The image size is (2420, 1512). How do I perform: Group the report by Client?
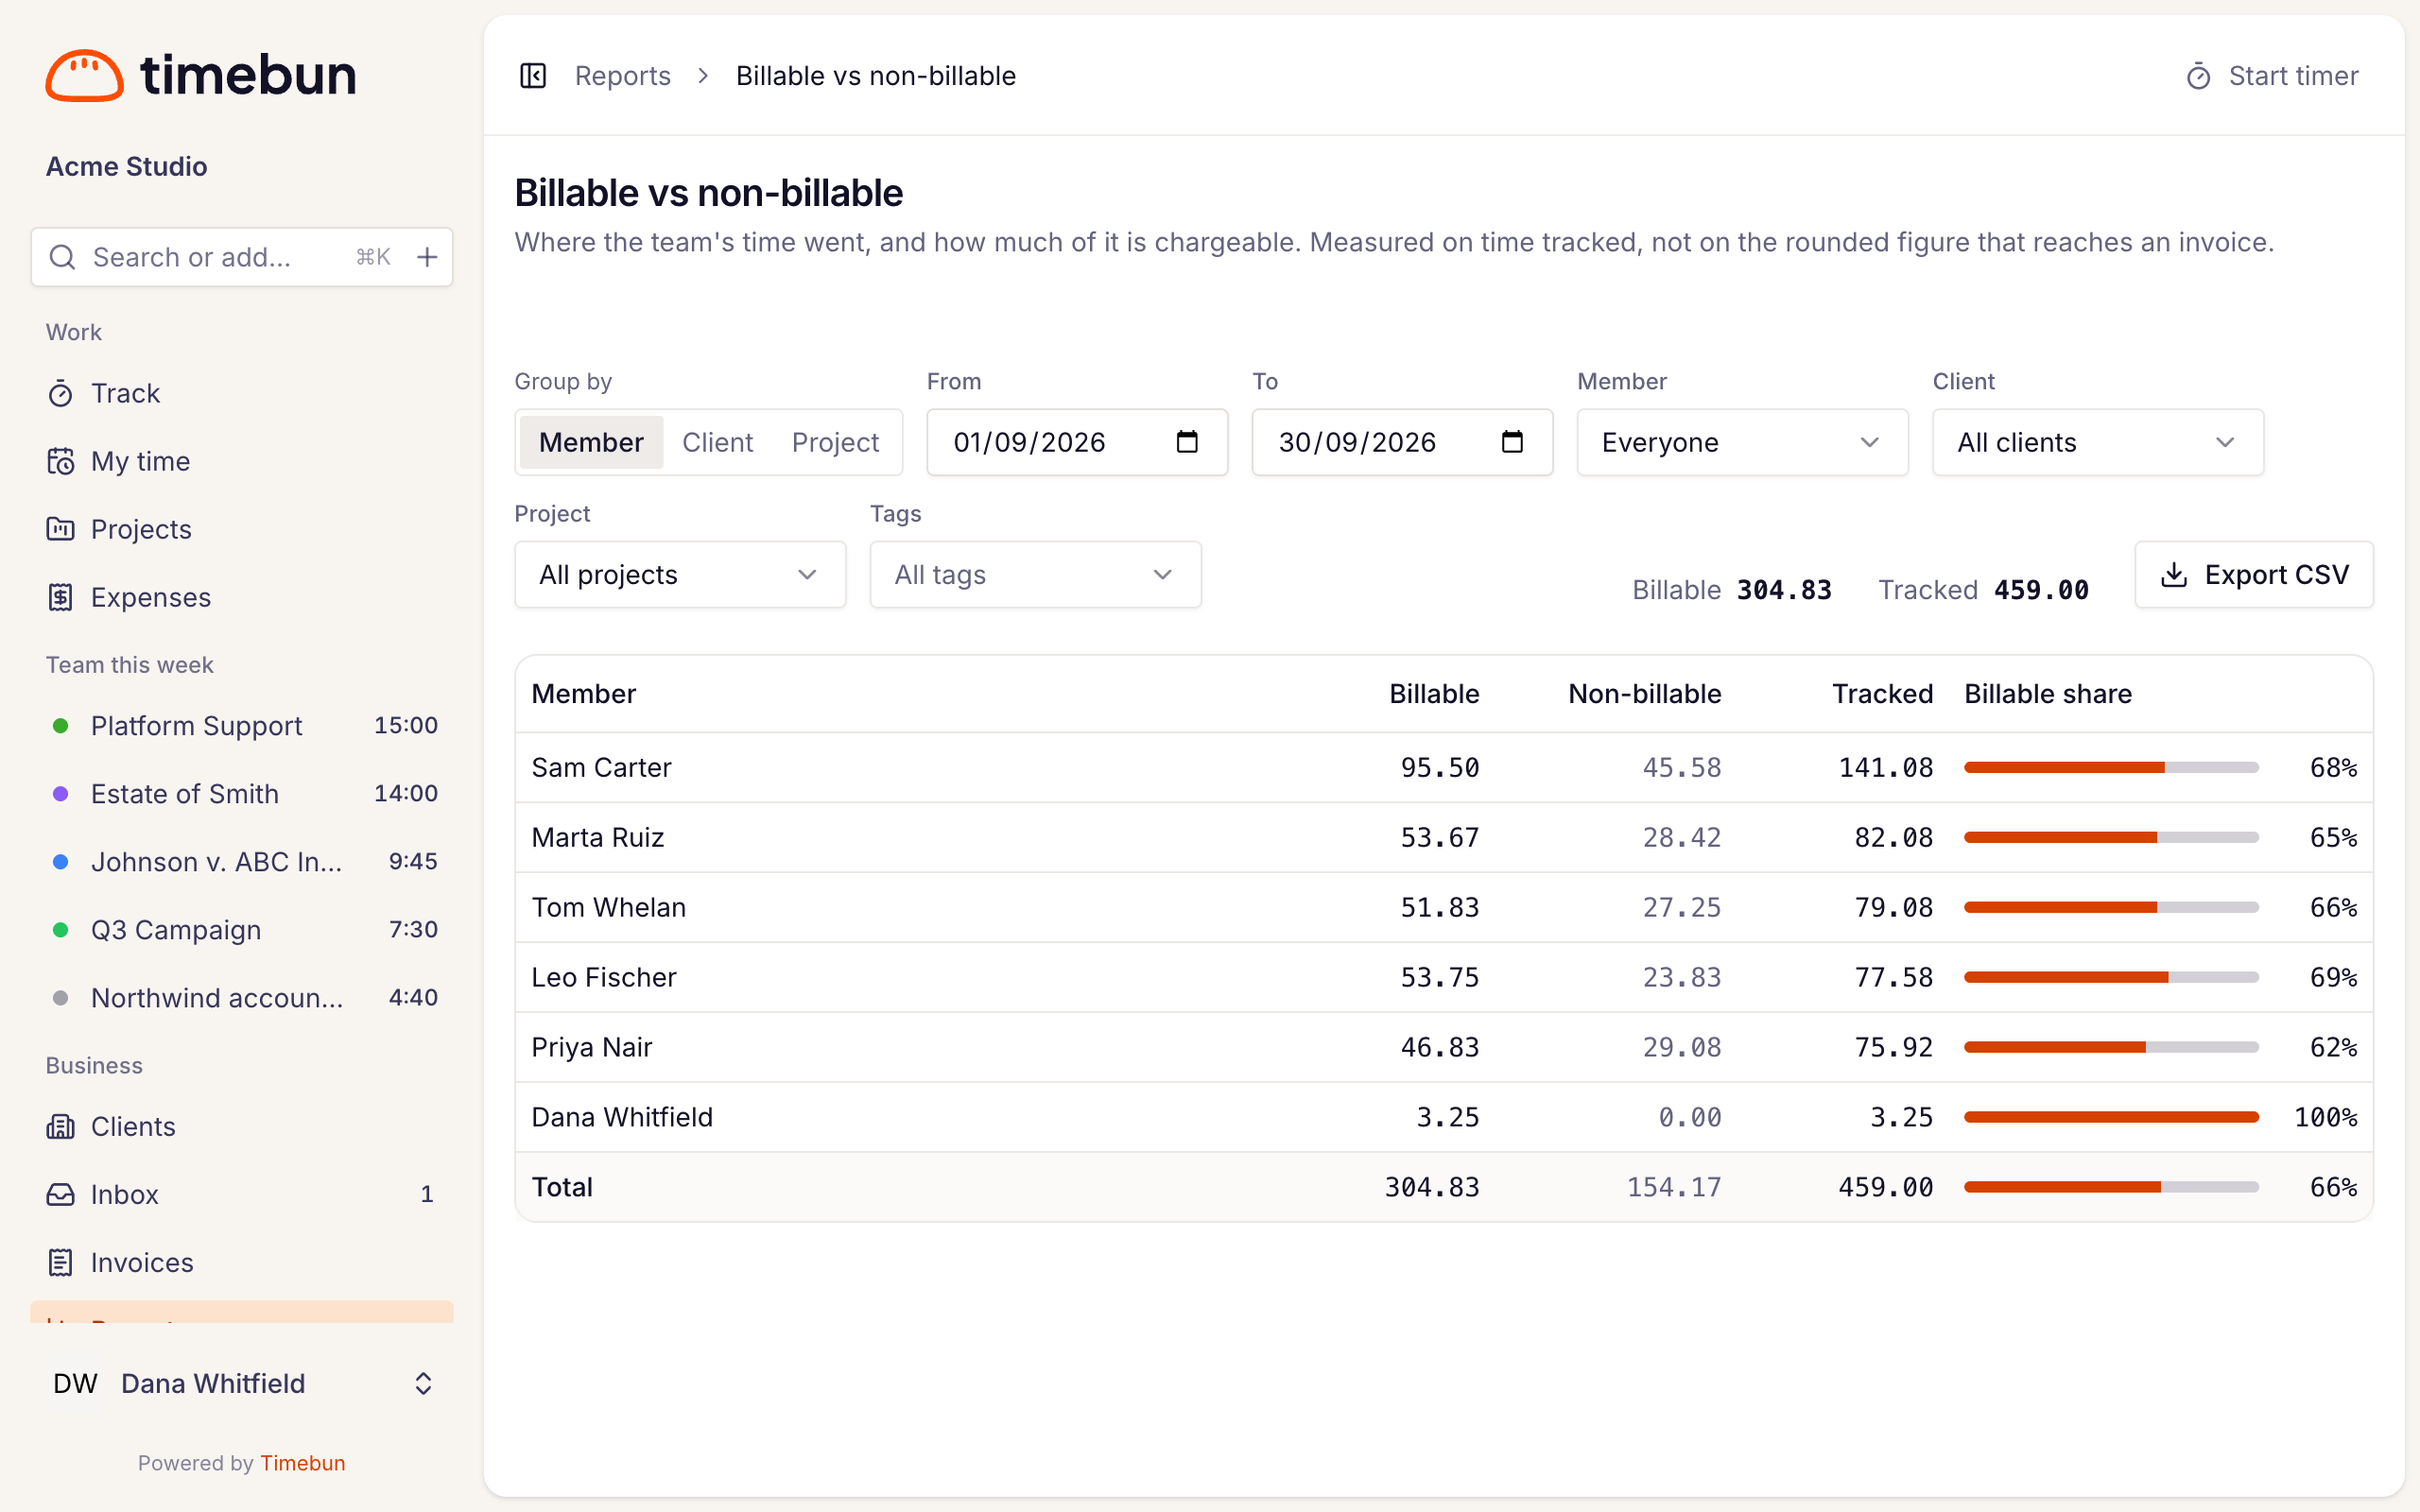coord(717,442)
